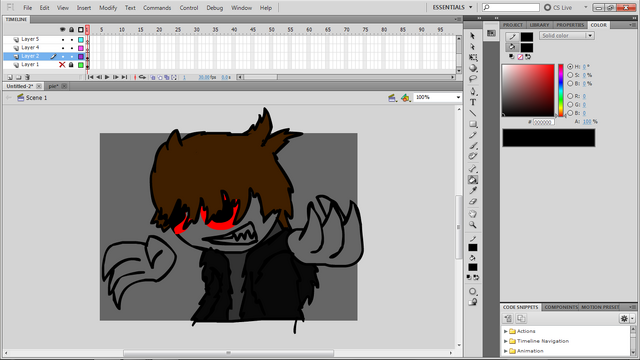Click the New Folder icon below layers
640x360 pixels.
(19, 77)
